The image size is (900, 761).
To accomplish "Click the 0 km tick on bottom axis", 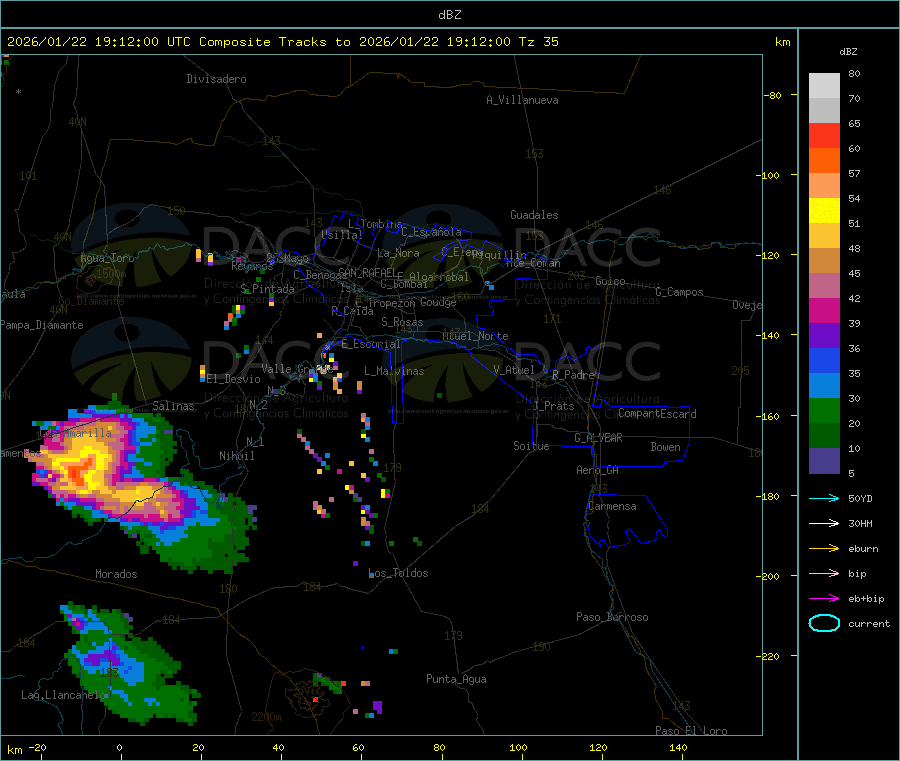I will pyautogui.click(x=119, y=747).
